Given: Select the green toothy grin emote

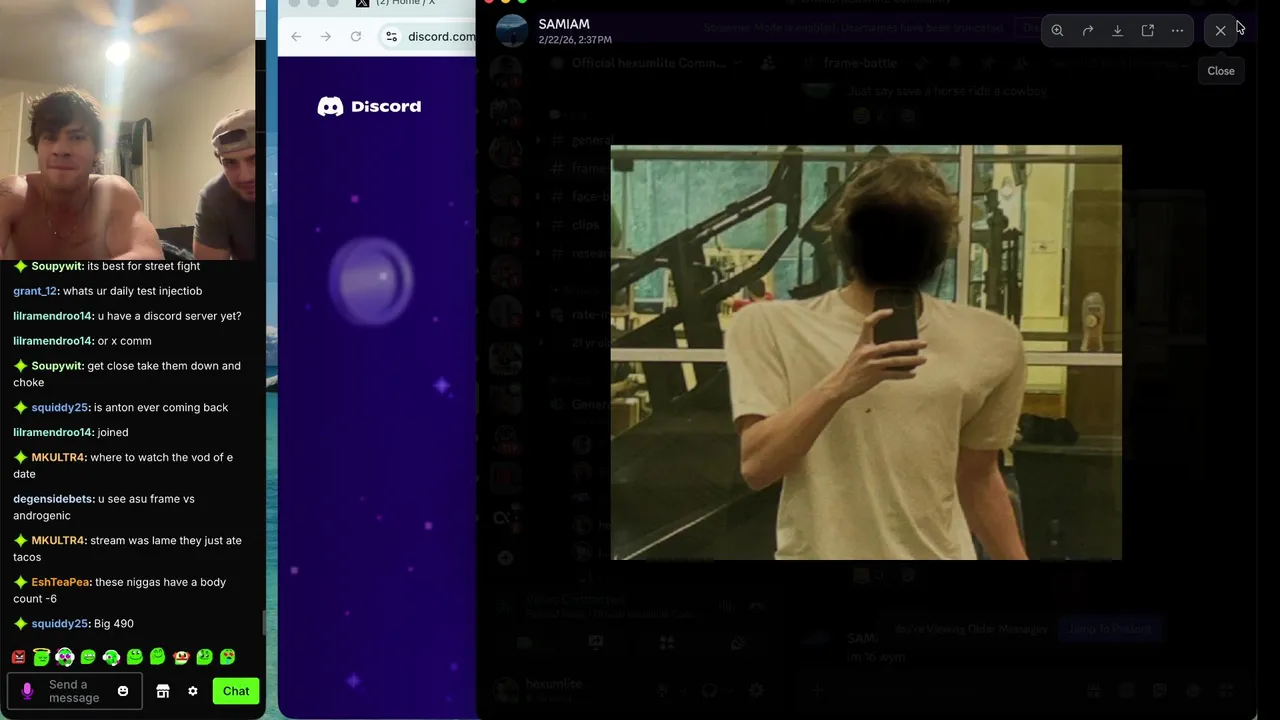Looking at the screenshot, I should [88, 657].
